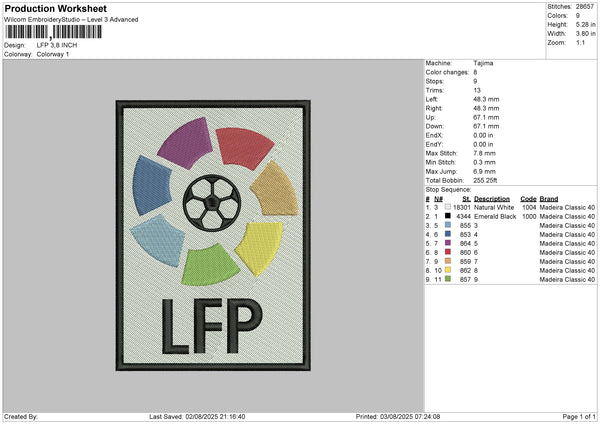Screen dimensions: 600x424
Task: Click the 'EndX:' value '0.00 in'
Action: (x=483, y=135)
